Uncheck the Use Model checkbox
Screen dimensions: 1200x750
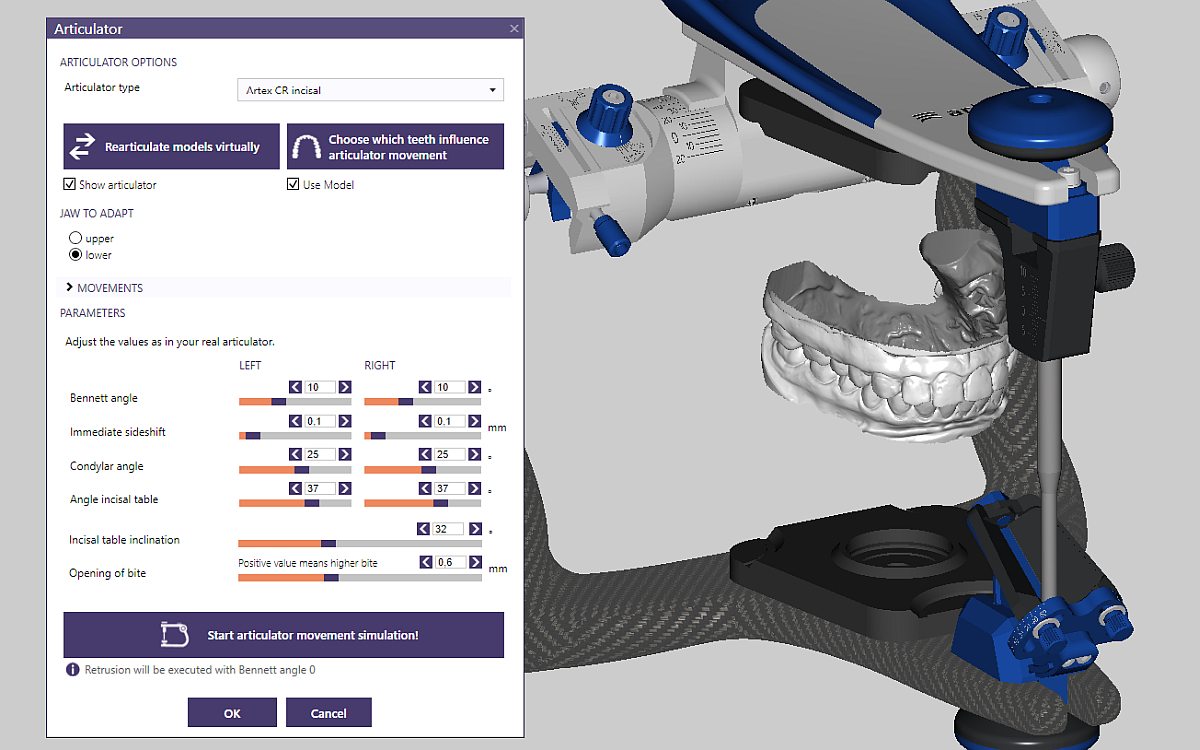click(293, 185)
